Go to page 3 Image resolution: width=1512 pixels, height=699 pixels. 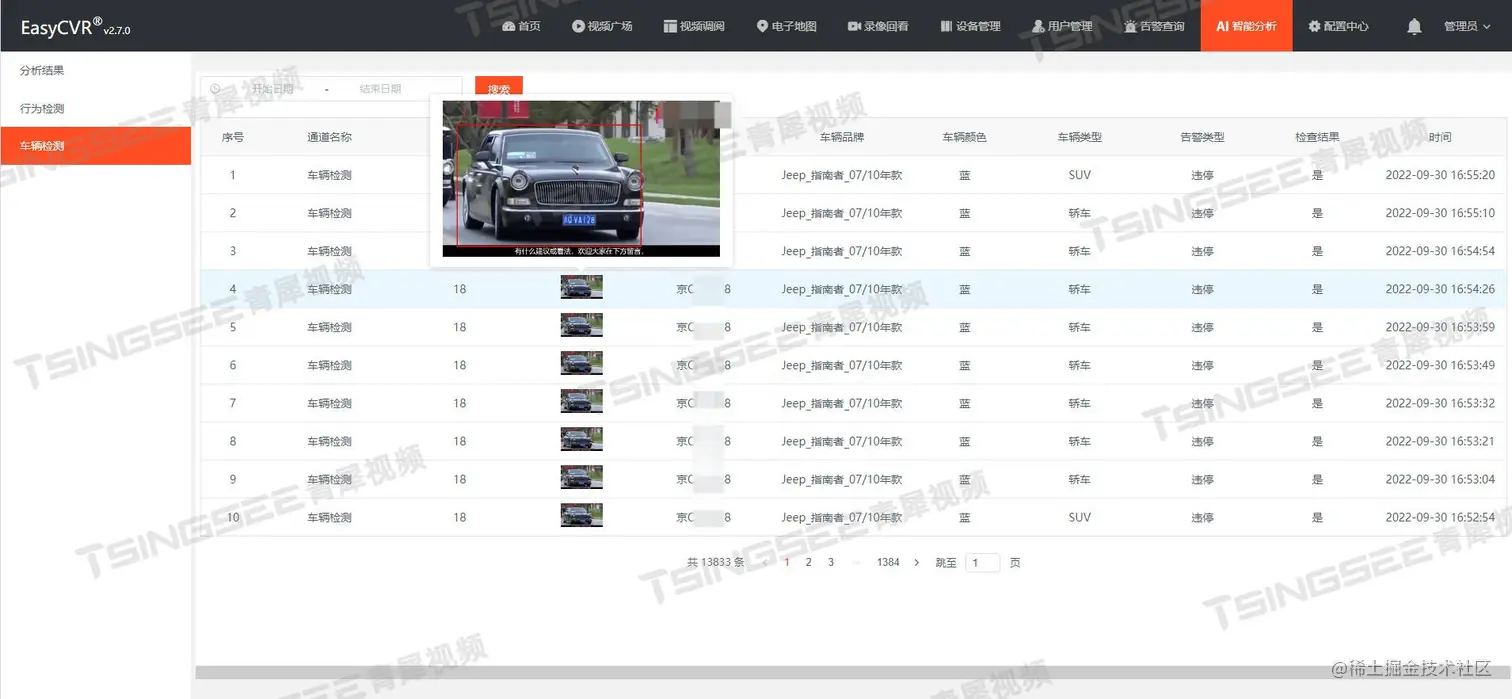(x=831, y=563)
